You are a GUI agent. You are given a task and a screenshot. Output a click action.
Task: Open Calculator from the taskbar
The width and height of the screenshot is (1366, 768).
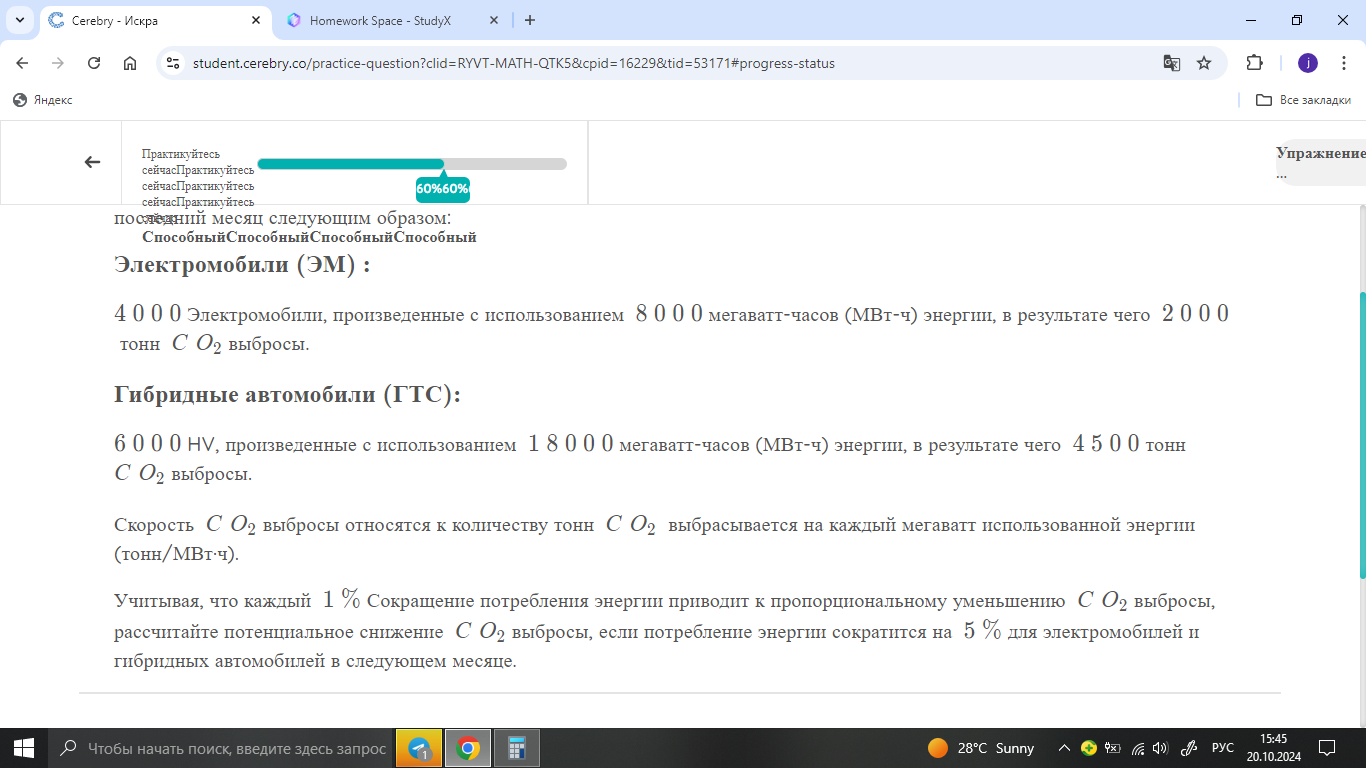pyautogui.click(x=516, y=748)
